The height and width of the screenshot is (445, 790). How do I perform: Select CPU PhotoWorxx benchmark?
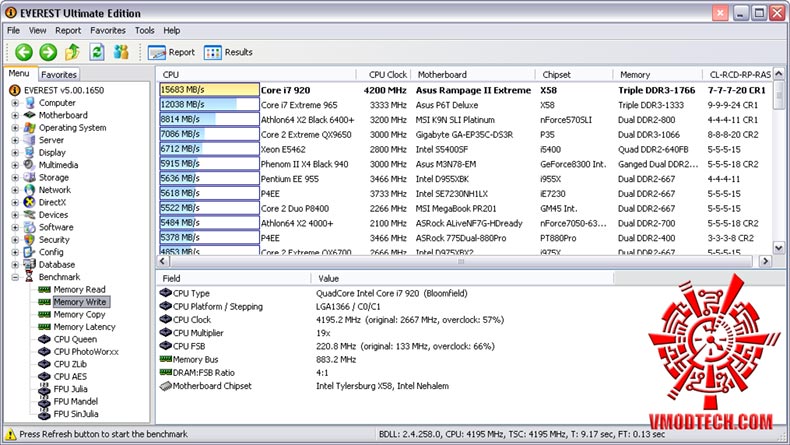(x=86, y=352)
